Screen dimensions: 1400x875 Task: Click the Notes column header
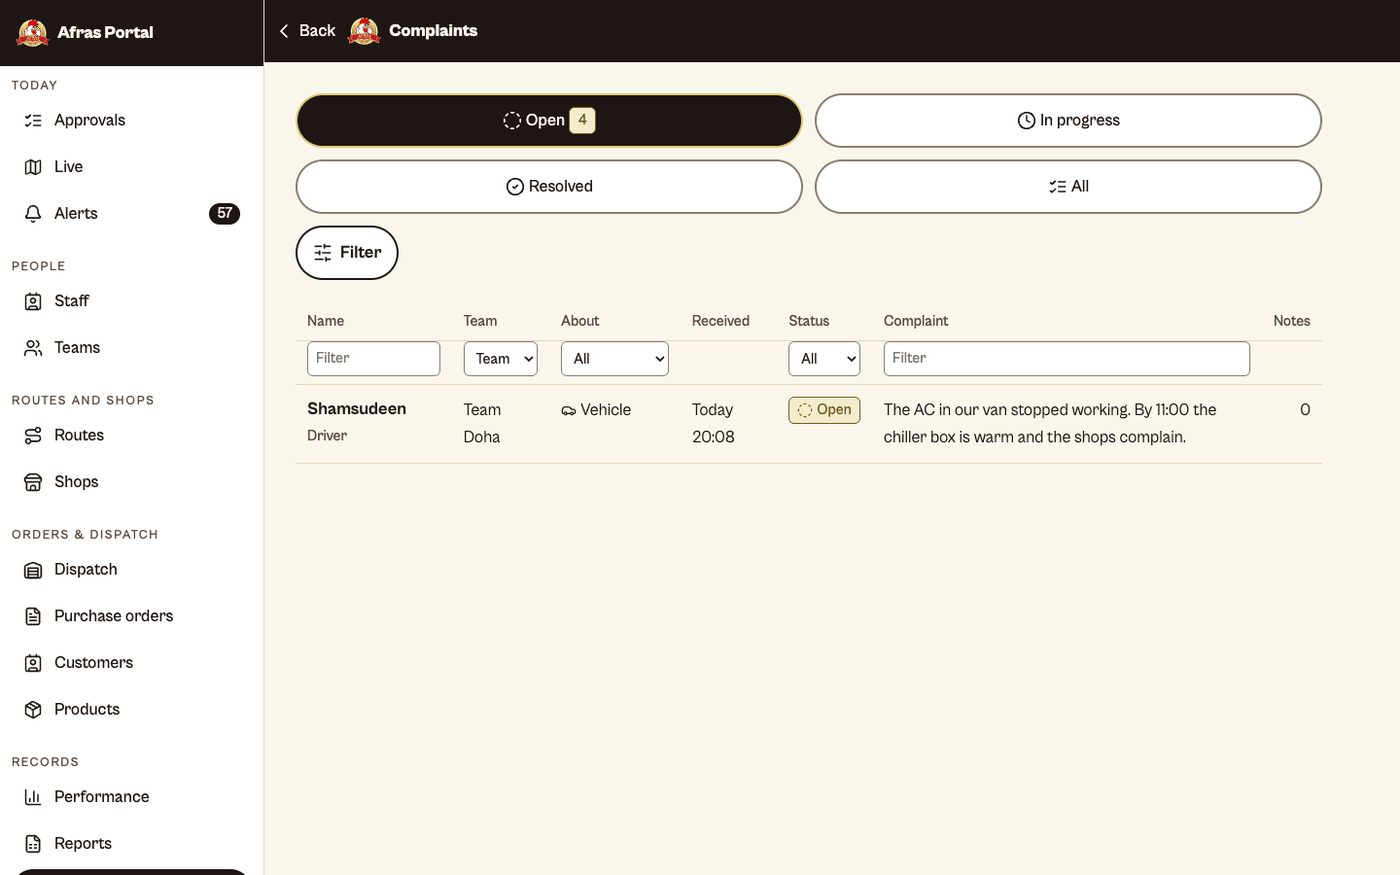[1291, 321]
